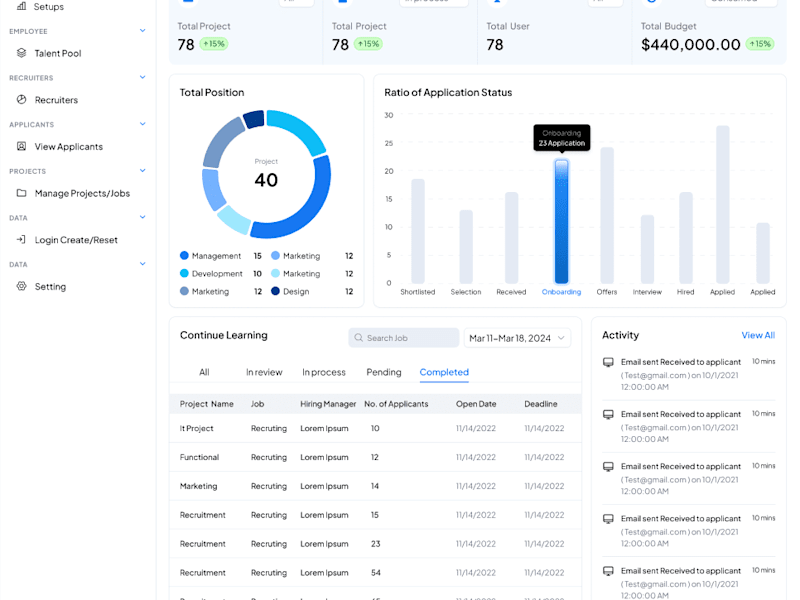
Task: Click the Development cyan legend dot
Action: [184, 273]
